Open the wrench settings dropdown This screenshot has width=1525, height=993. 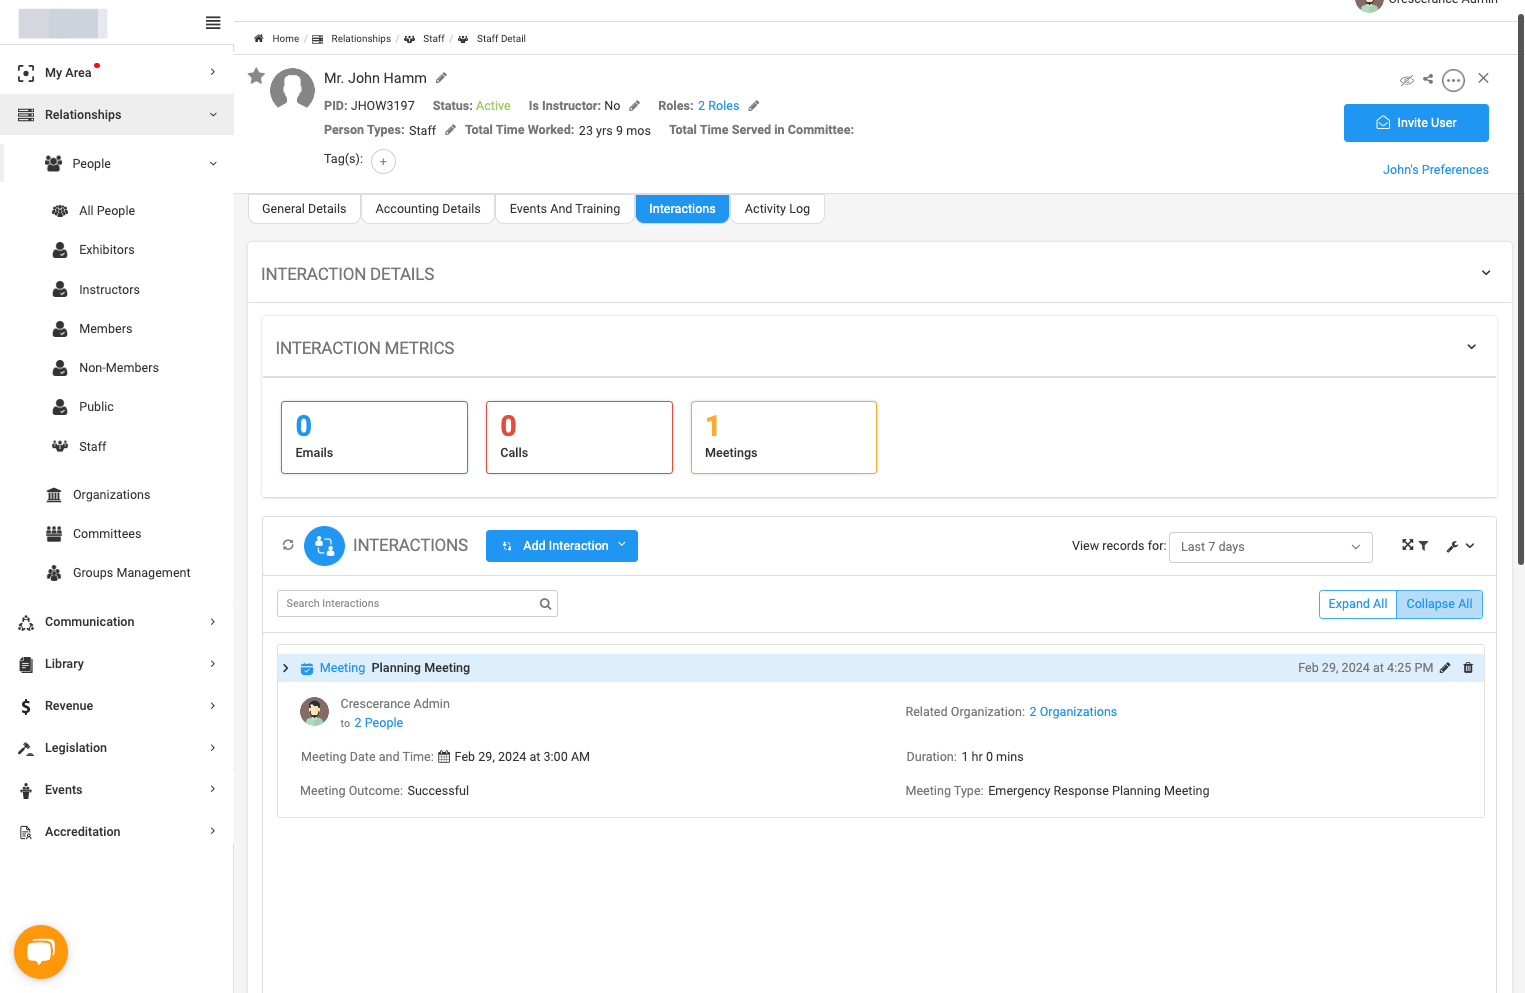pos(1460,546)
